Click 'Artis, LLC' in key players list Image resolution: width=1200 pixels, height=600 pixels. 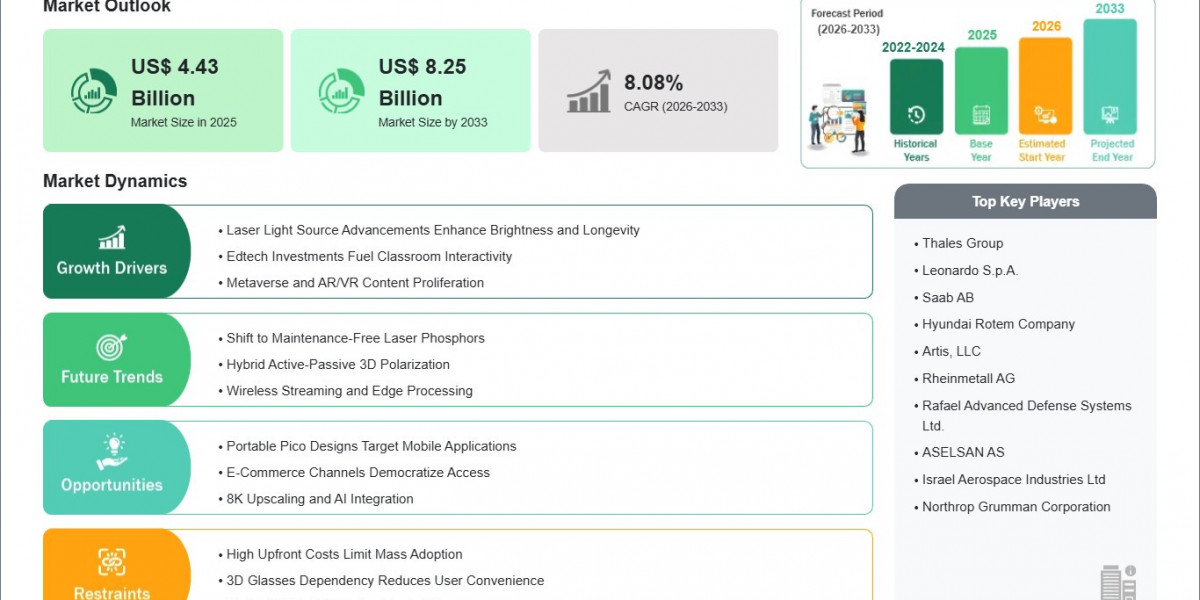[951, 351]
